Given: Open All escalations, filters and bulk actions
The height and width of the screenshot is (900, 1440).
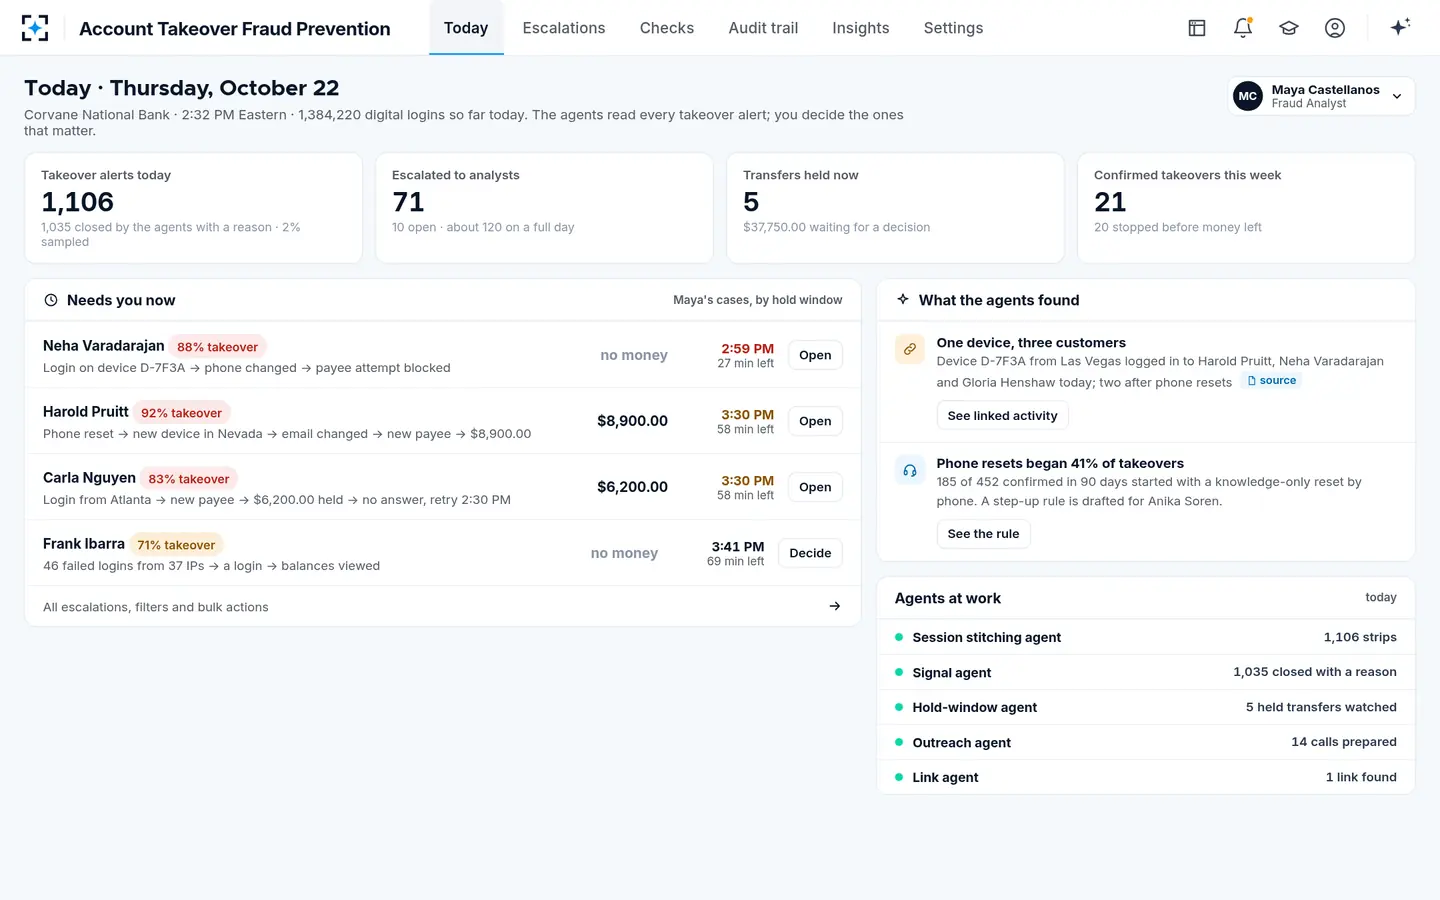Looking at the screenshot, I should tap(443, 606).
